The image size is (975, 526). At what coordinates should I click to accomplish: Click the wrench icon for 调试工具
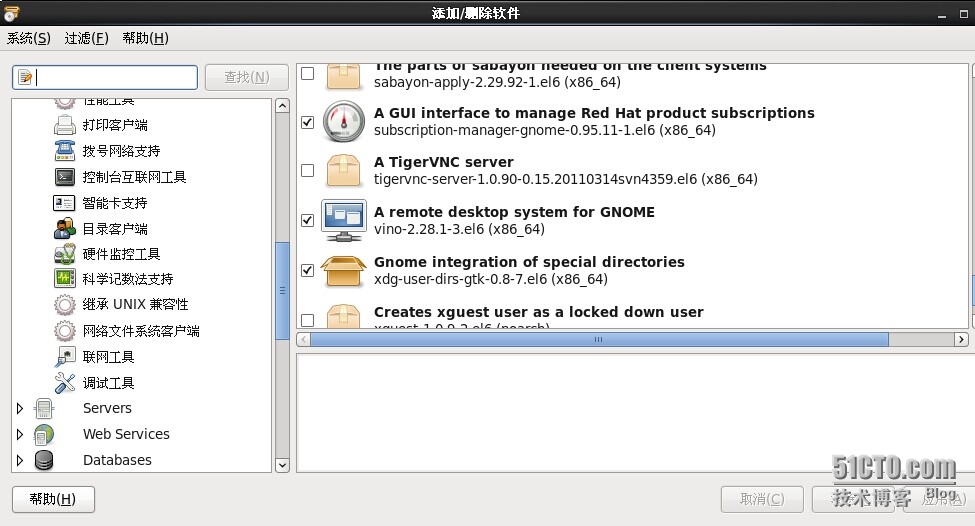[65, 383]
